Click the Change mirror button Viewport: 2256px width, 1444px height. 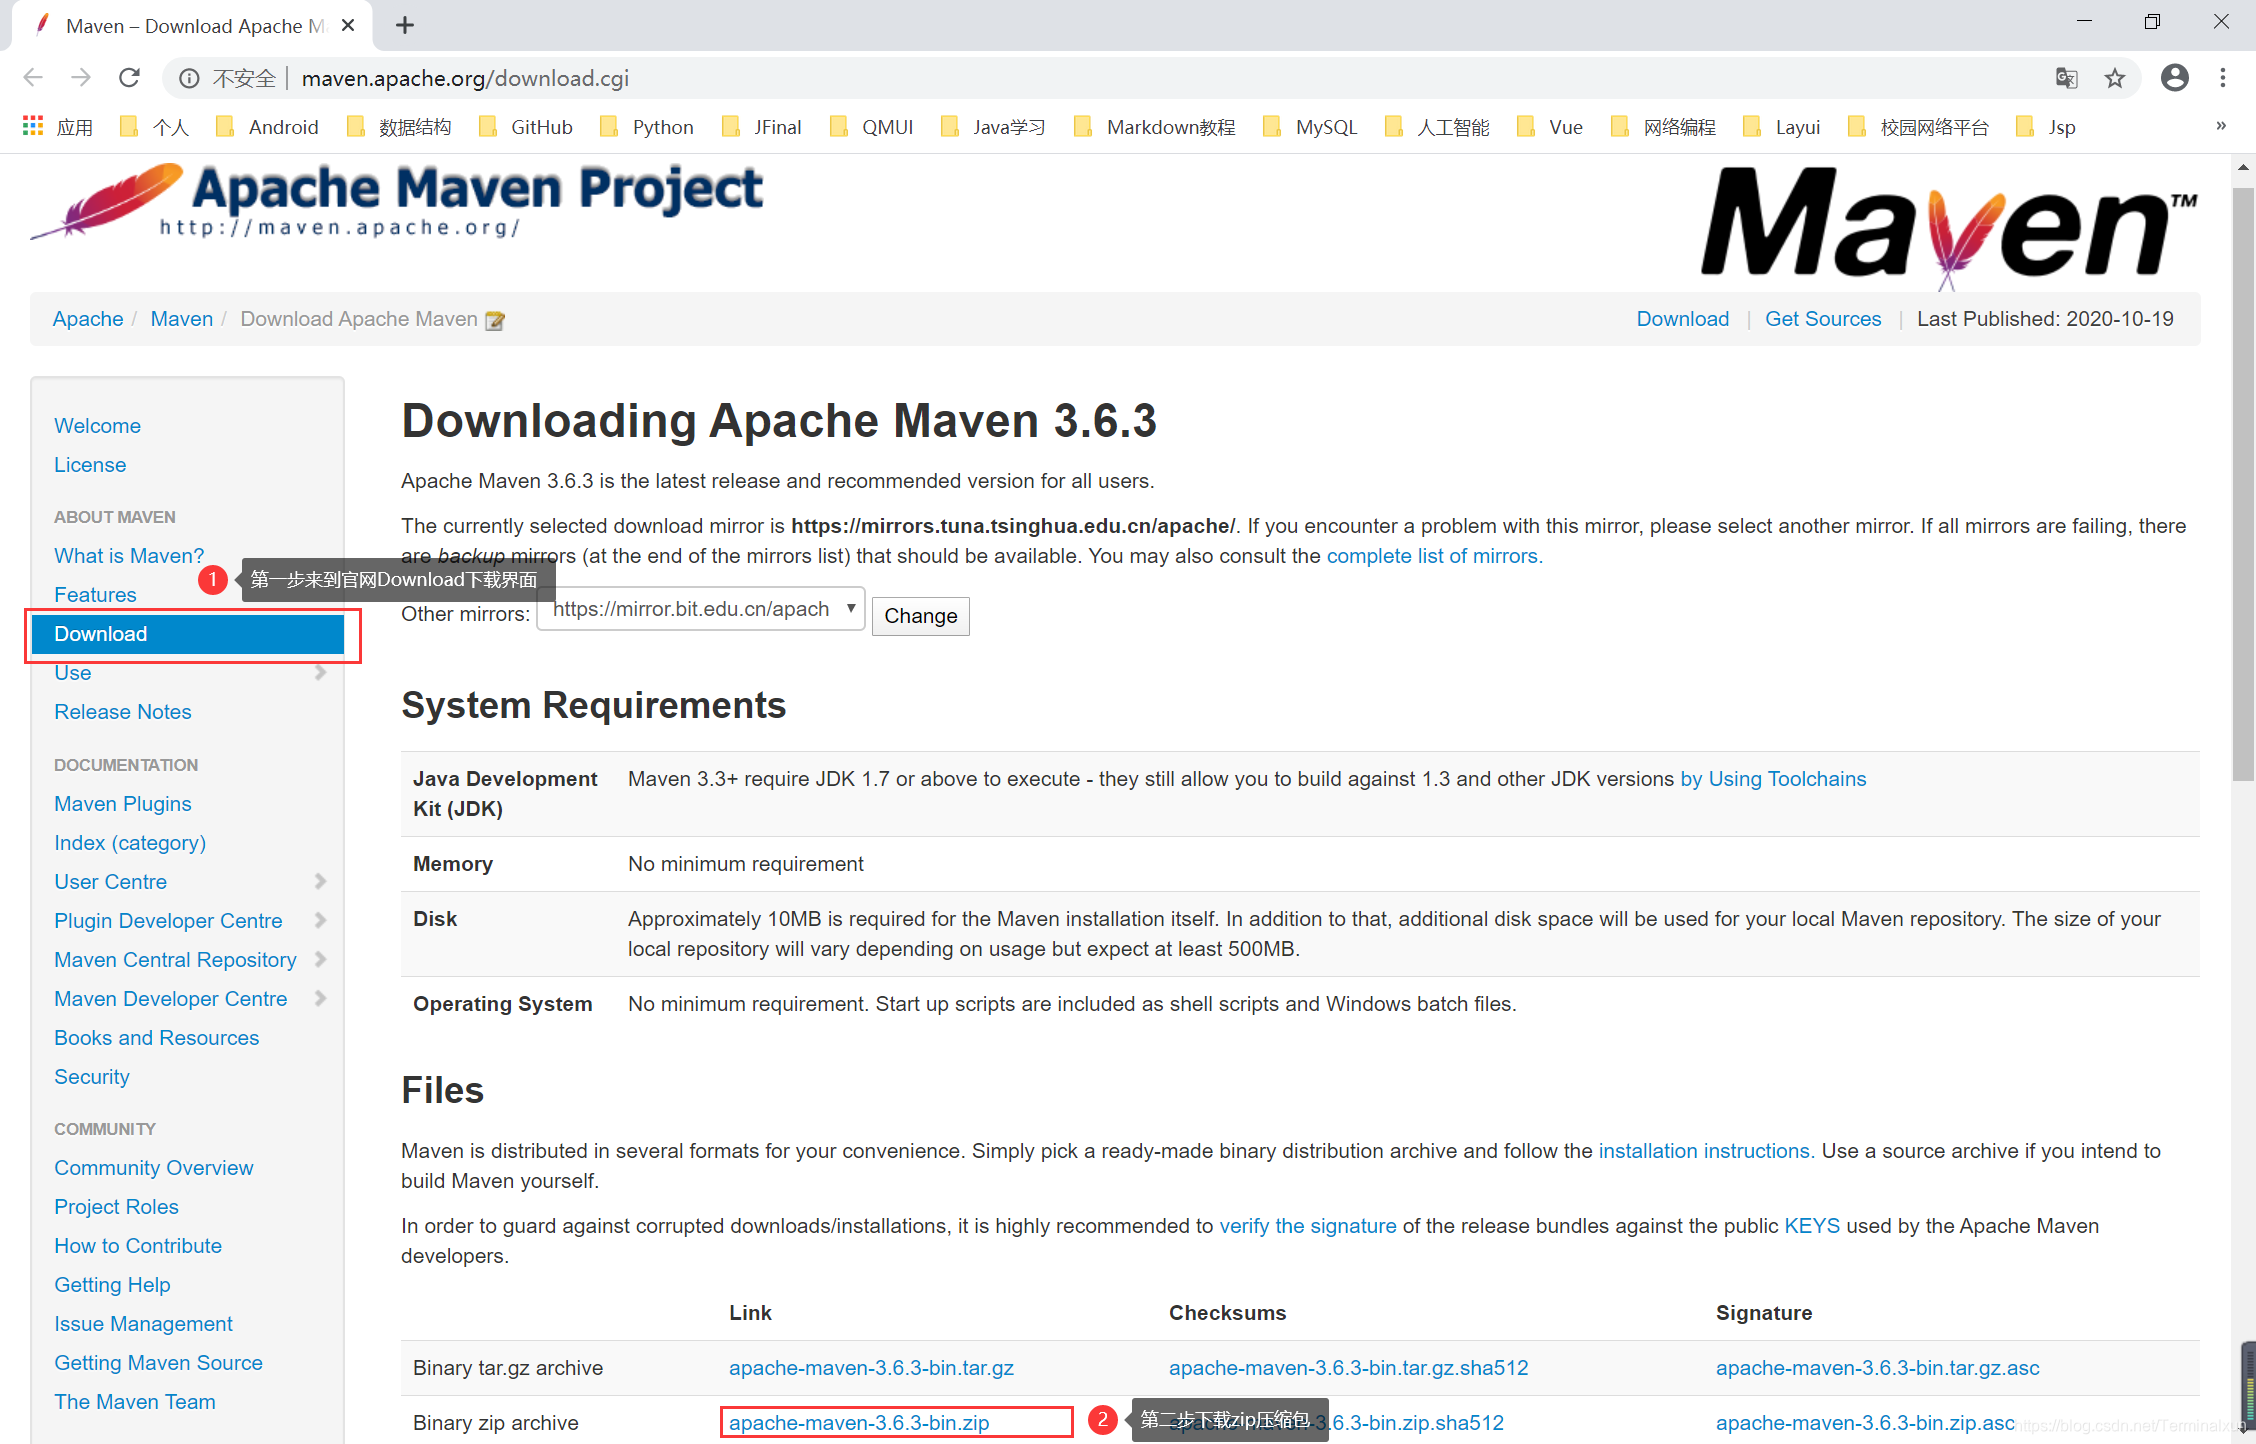coord(920,616)
